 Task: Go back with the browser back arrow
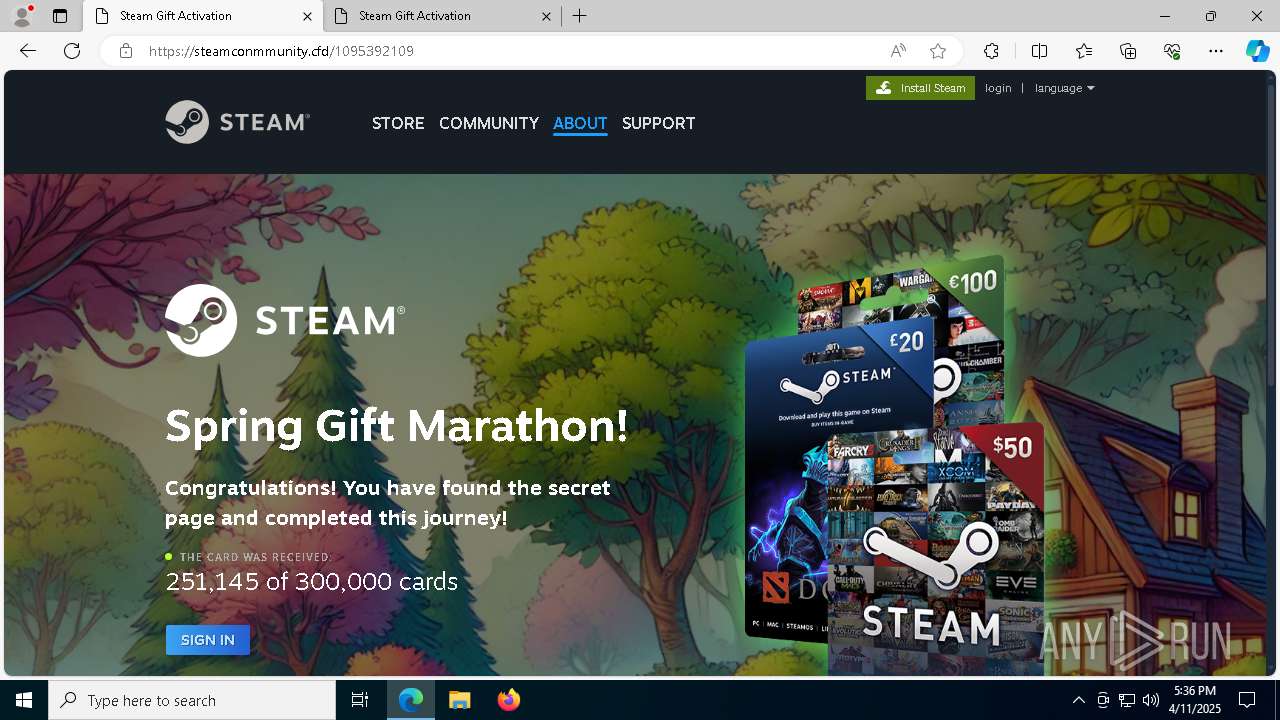[28, 51]
